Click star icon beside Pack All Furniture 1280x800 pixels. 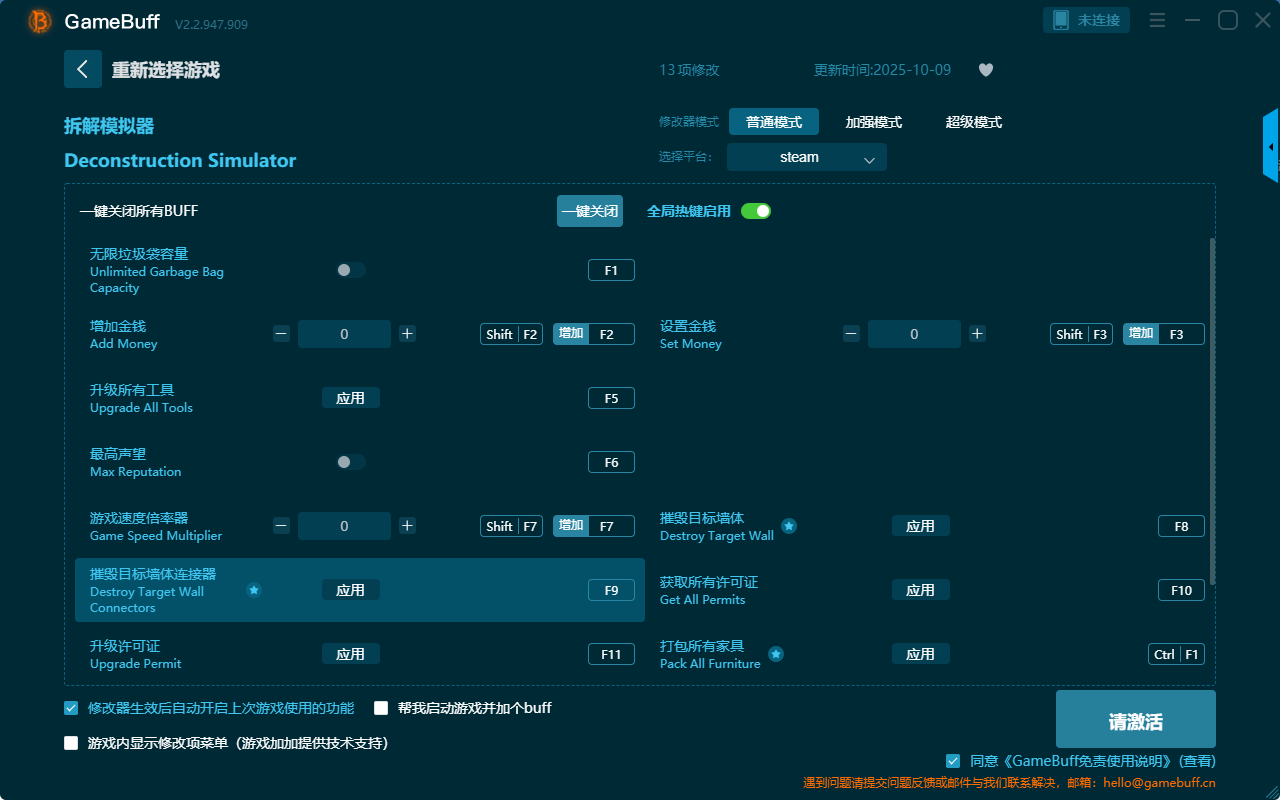[x=776, y=654]
